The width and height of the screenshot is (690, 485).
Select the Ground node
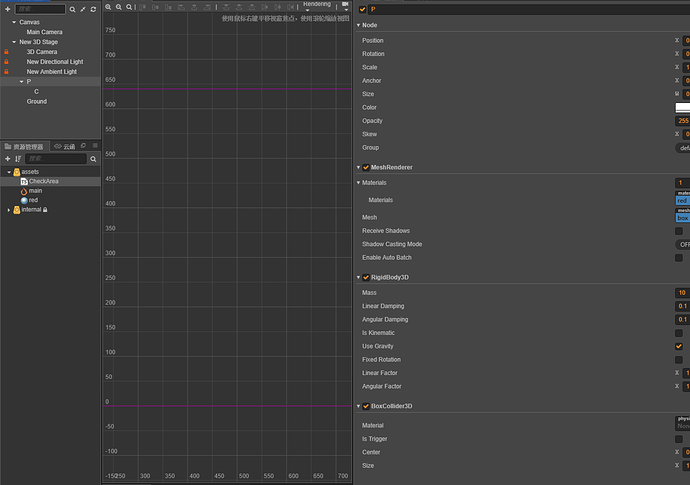coord(37,101)
